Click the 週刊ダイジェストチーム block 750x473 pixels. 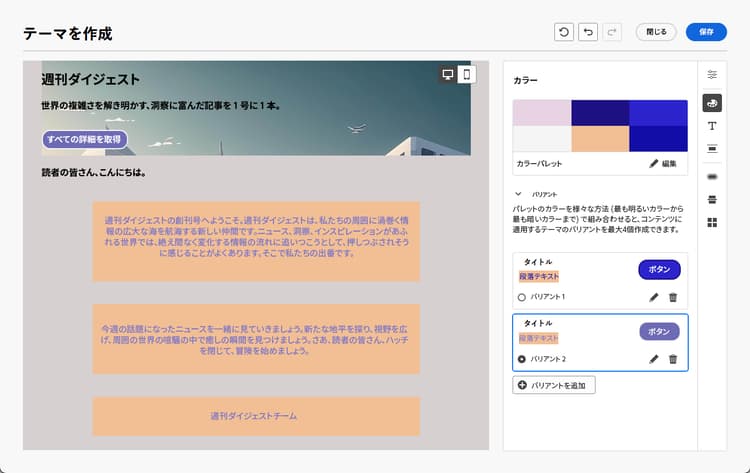point(256,416)
